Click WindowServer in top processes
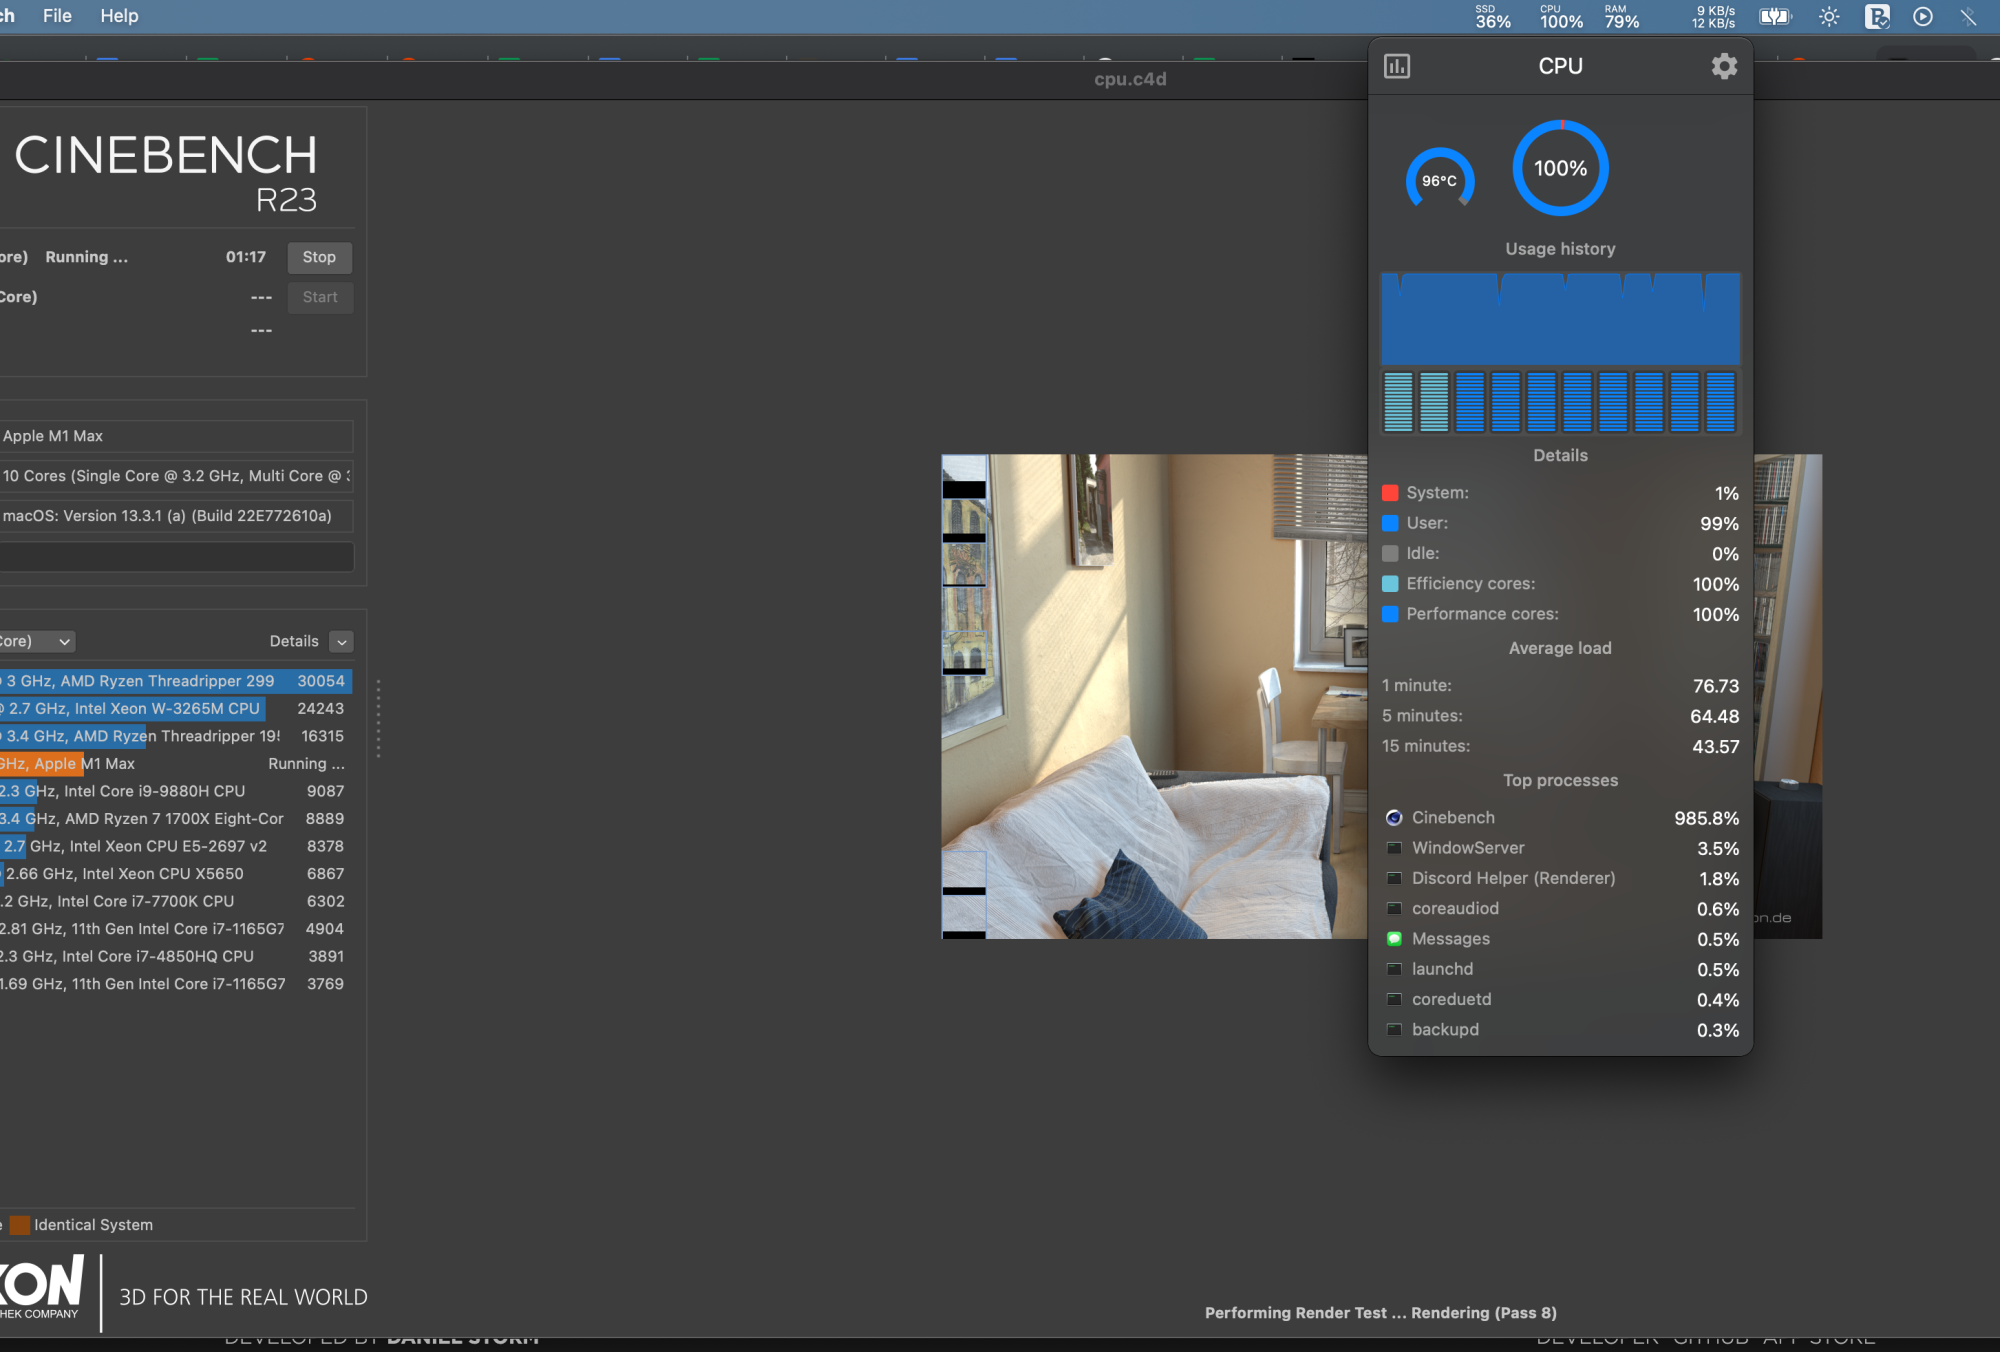This screenshot has width=2000, height=1352. click(x=1560, y=848)
